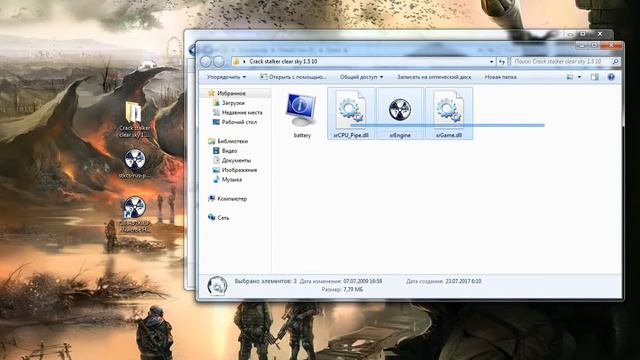This screenshot has height=360, width=640.
Task: Open Crack stalker clear sky desktop folder
Action: [134, 119]
